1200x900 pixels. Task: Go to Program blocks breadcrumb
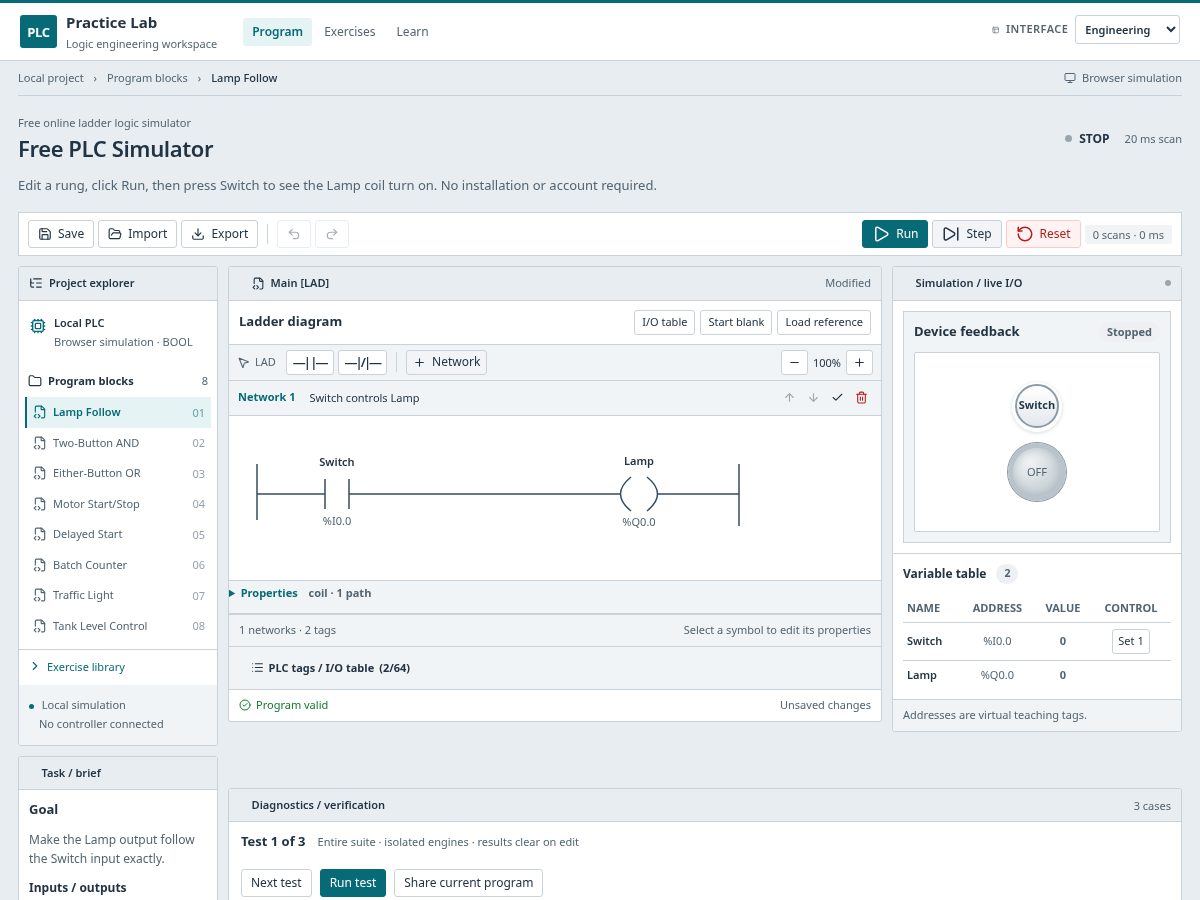(x=147, y=78)
